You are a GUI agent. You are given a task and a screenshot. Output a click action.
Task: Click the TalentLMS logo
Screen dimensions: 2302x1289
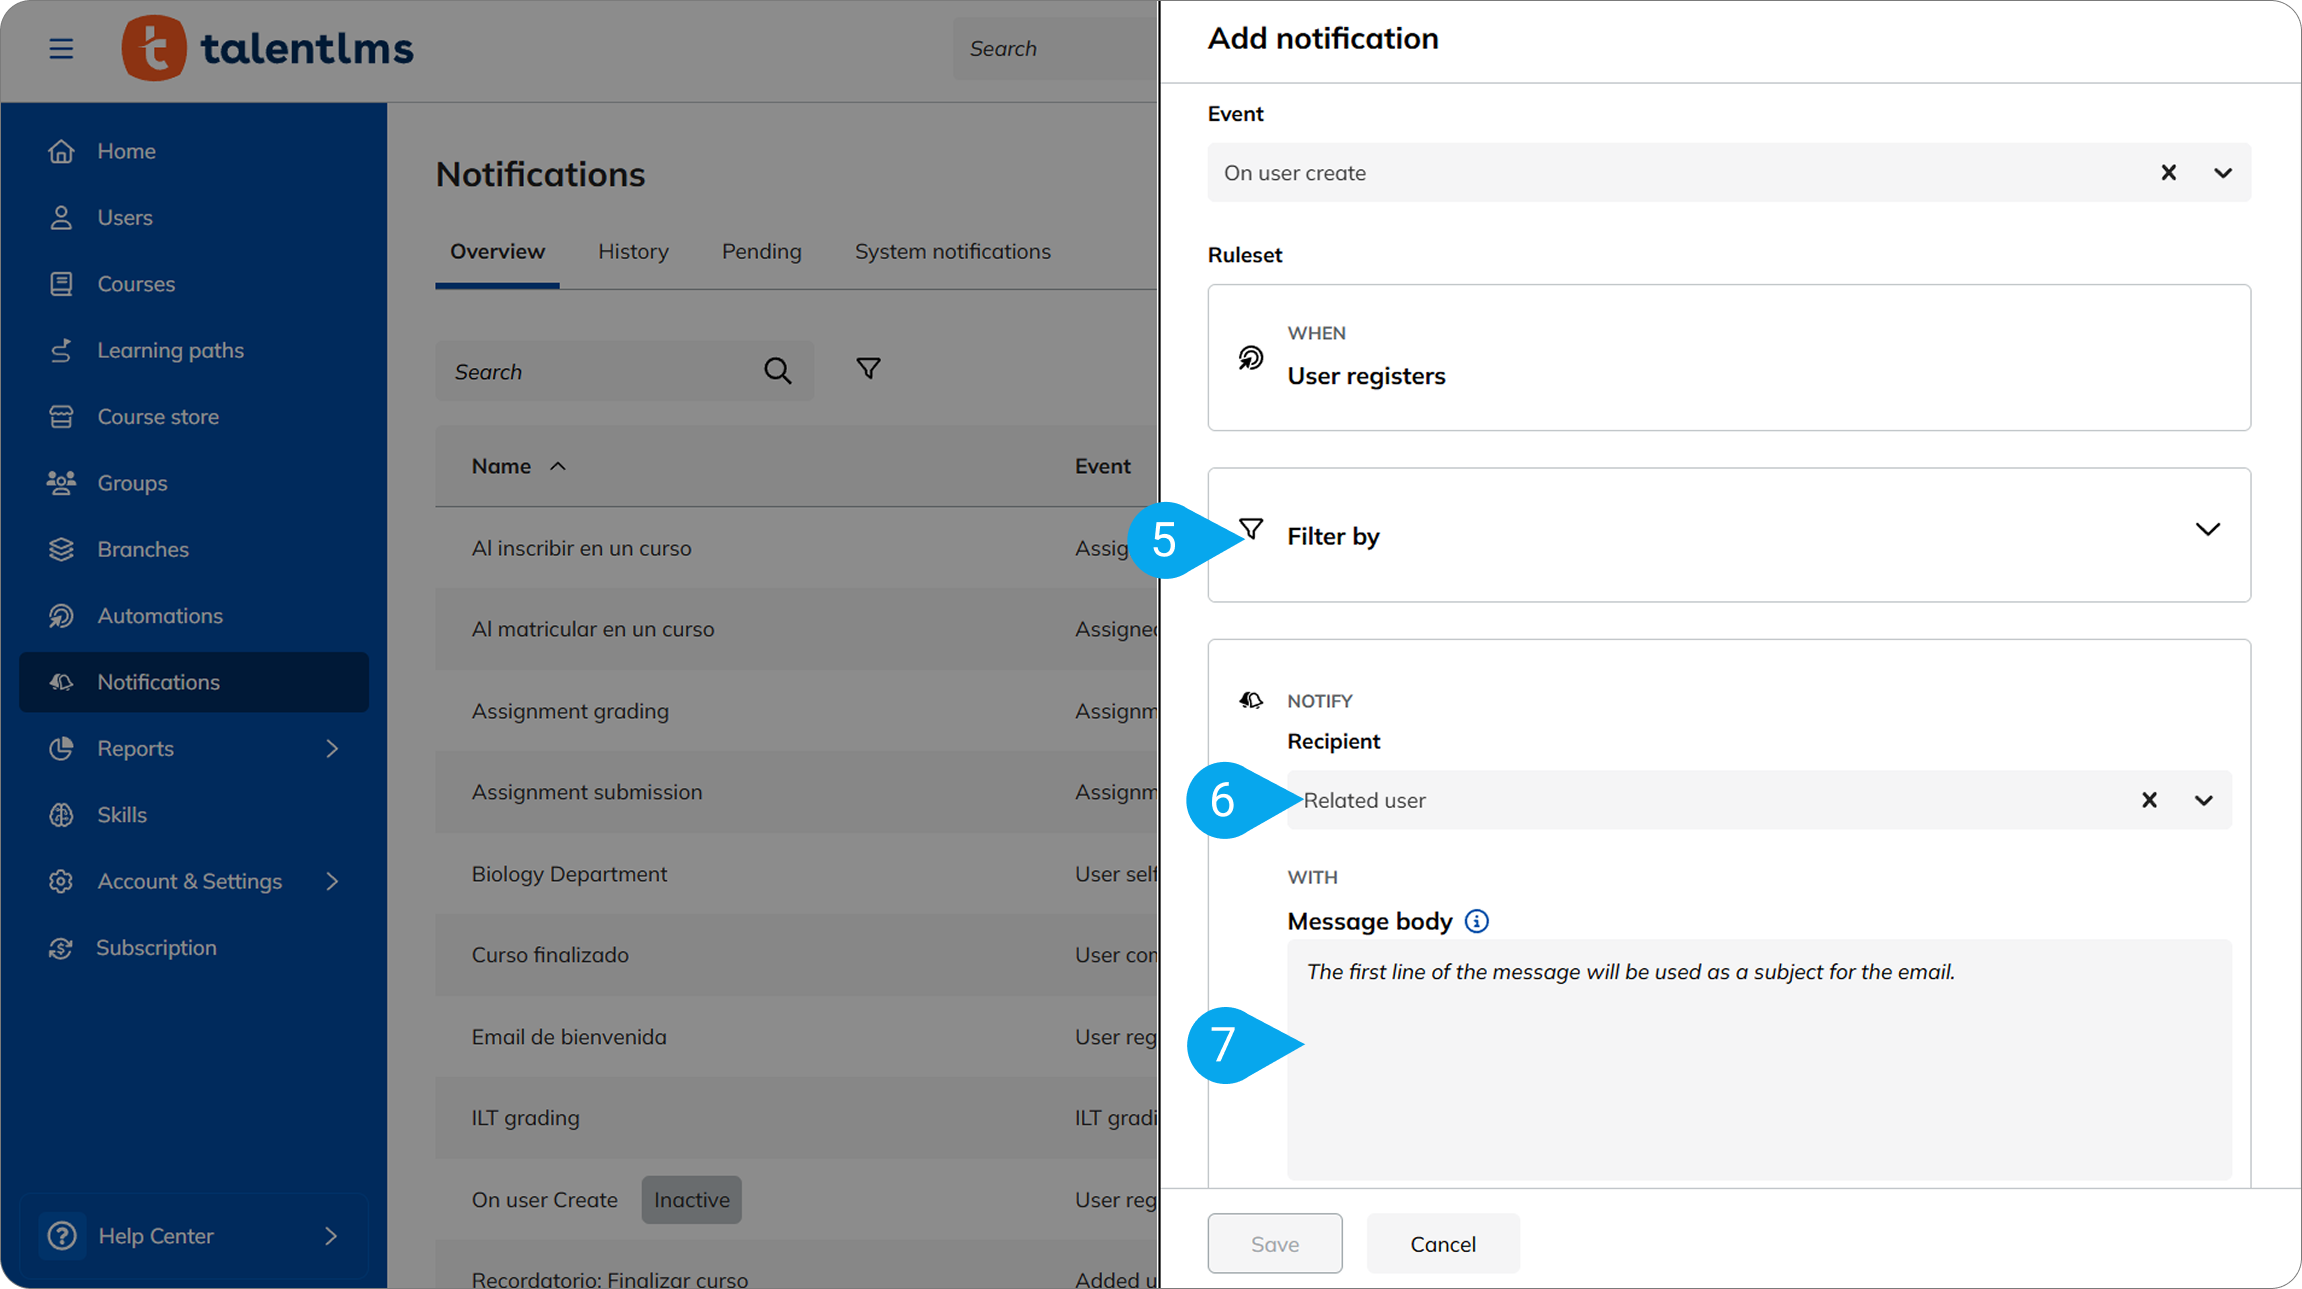[267, 48]
